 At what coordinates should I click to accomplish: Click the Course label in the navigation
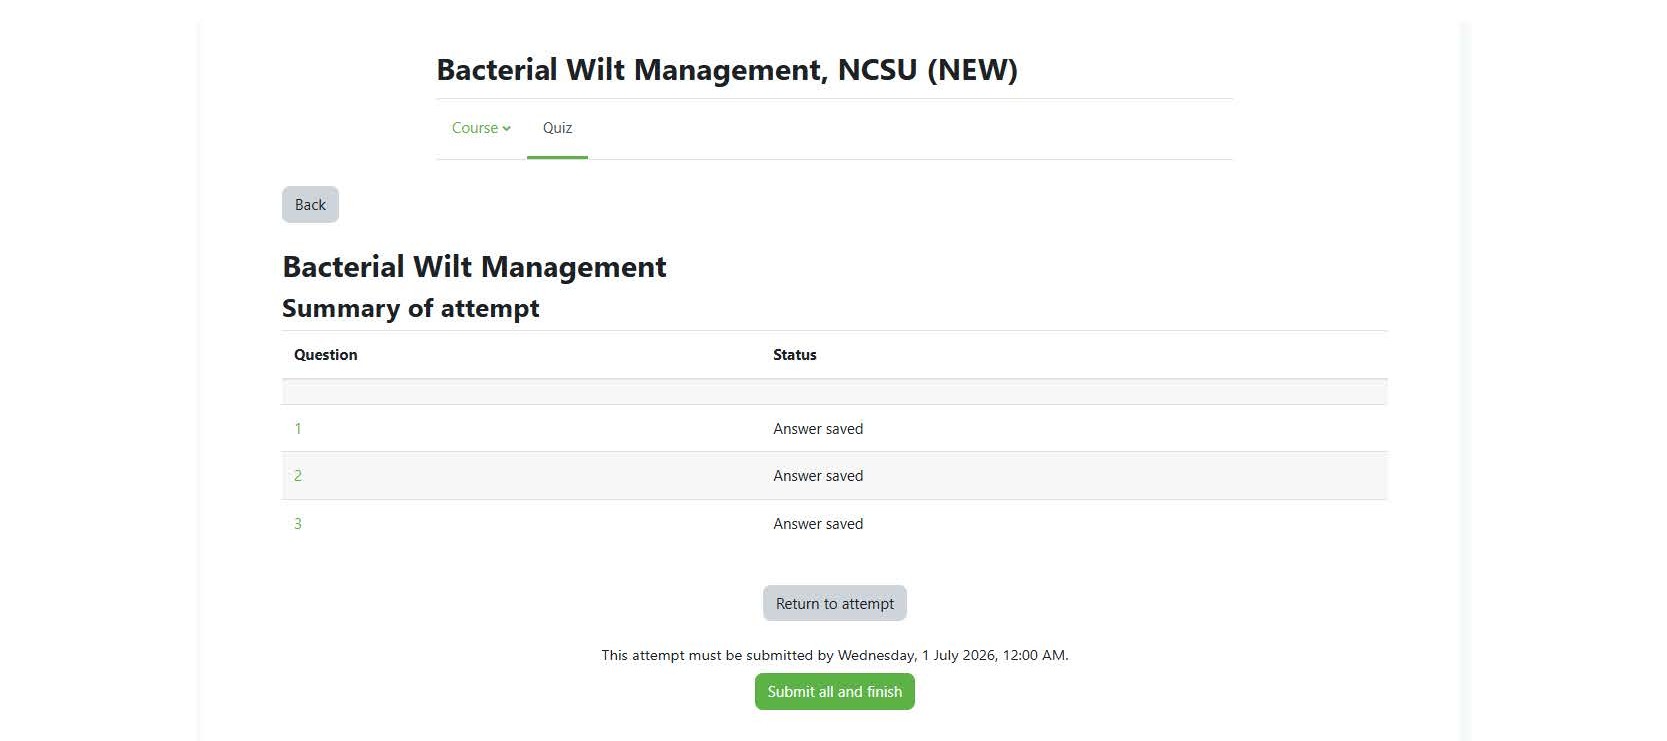click(x=474, y=128)
